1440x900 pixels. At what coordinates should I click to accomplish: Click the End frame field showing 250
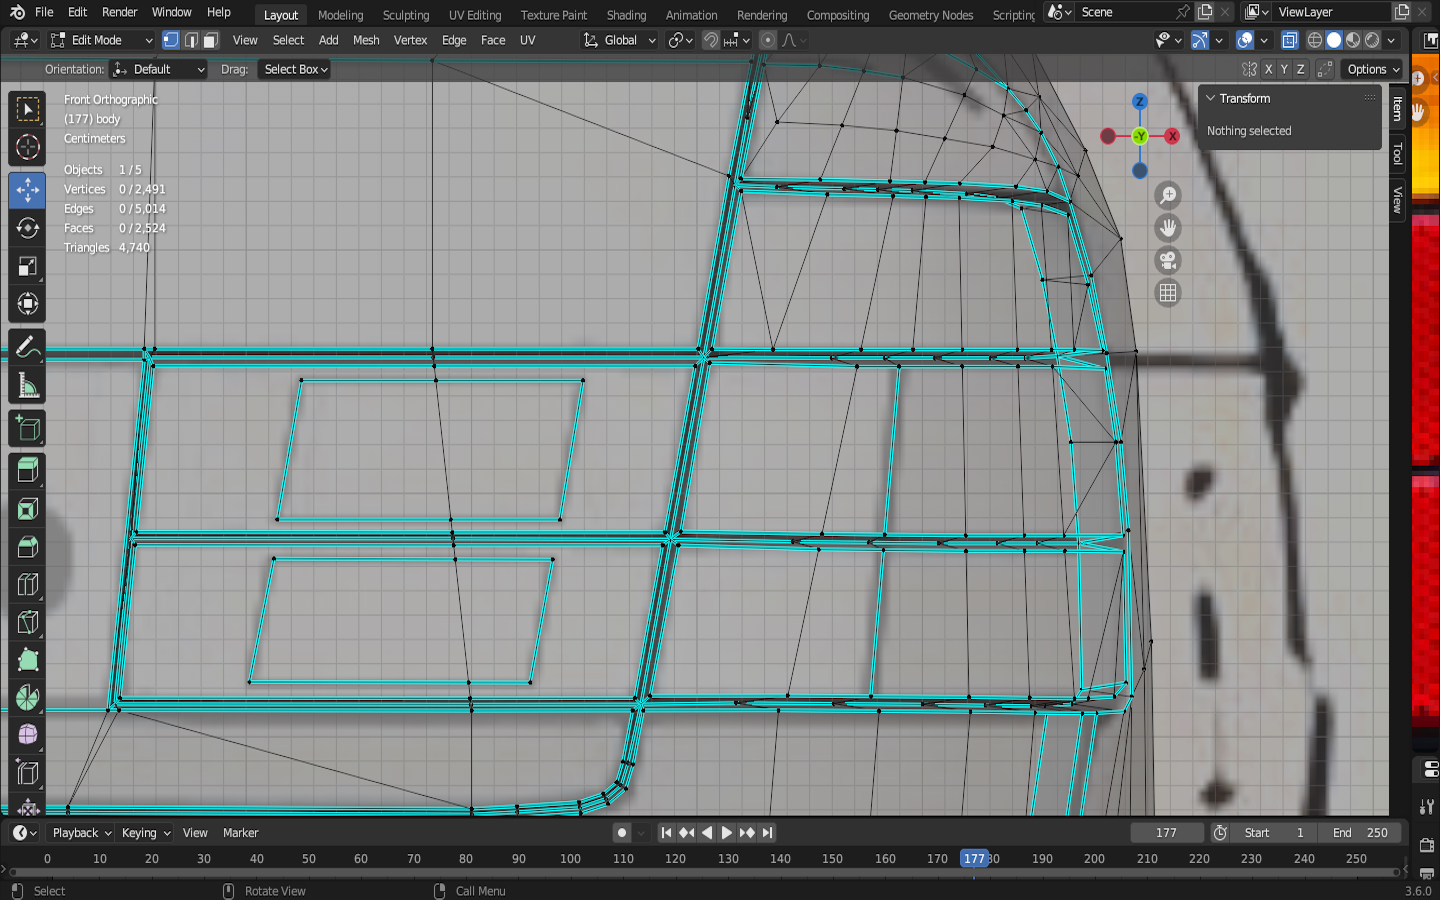1360,833
